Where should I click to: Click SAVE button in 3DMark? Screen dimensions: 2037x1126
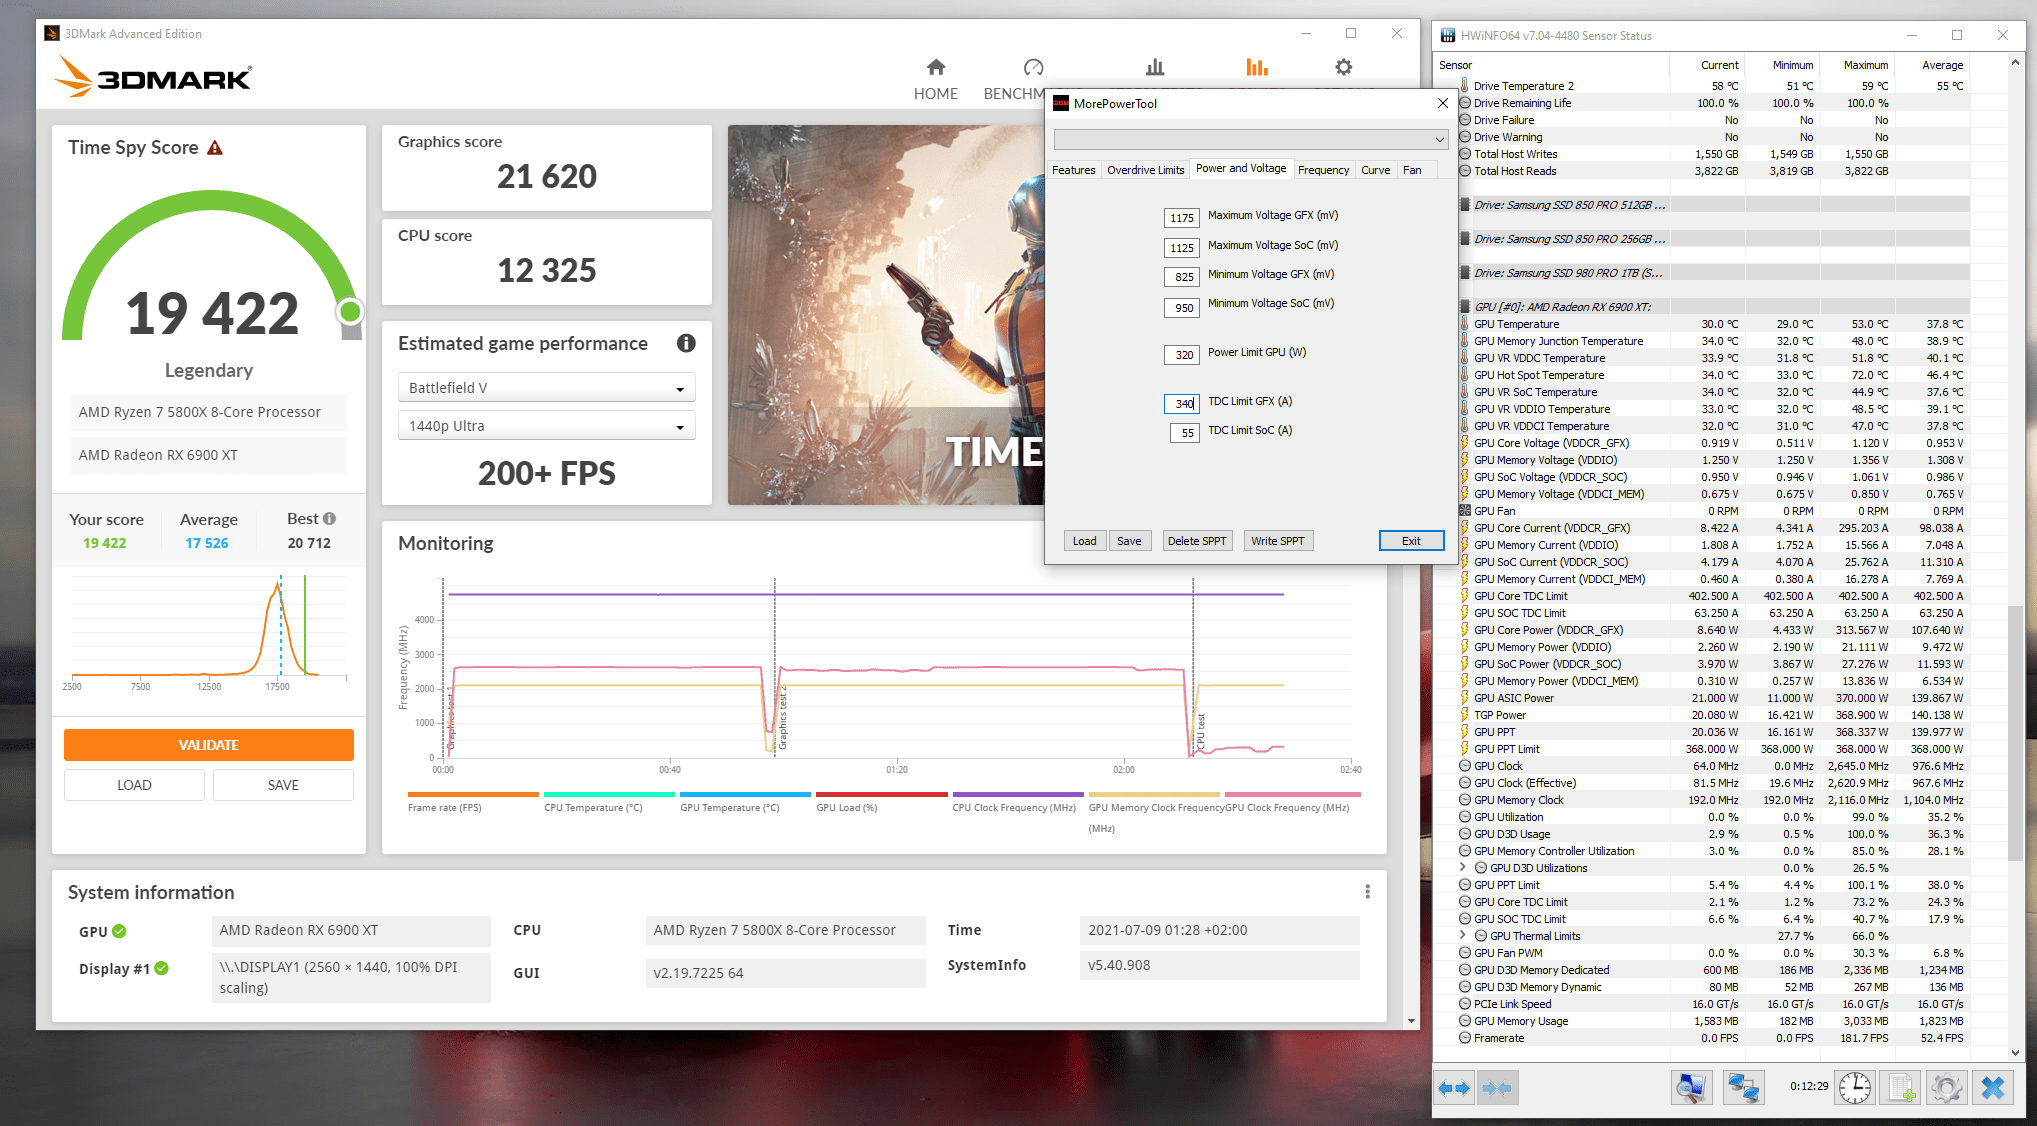click(283, 785)
